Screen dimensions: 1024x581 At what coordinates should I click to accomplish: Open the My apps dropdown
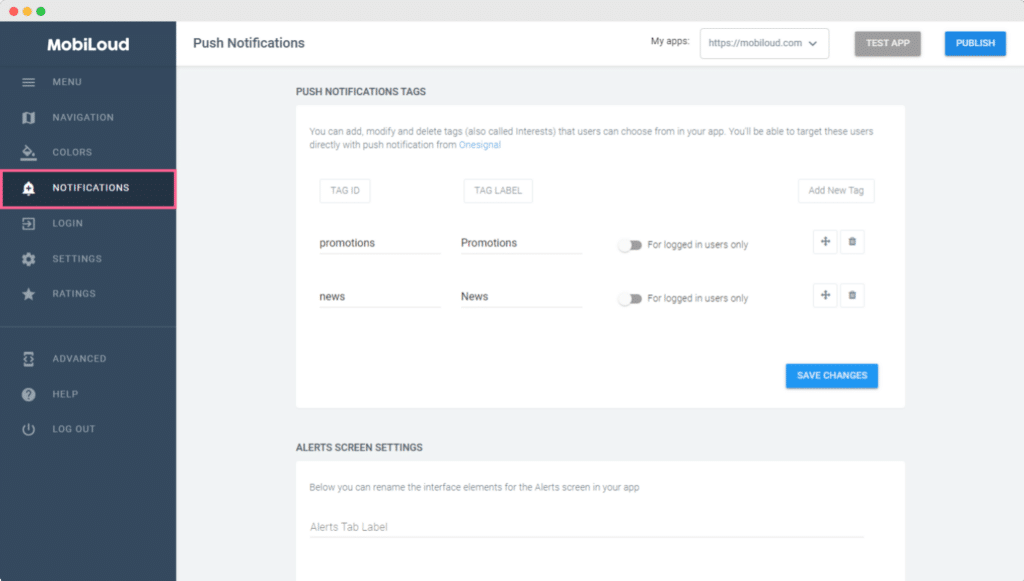tap(764, 44)
